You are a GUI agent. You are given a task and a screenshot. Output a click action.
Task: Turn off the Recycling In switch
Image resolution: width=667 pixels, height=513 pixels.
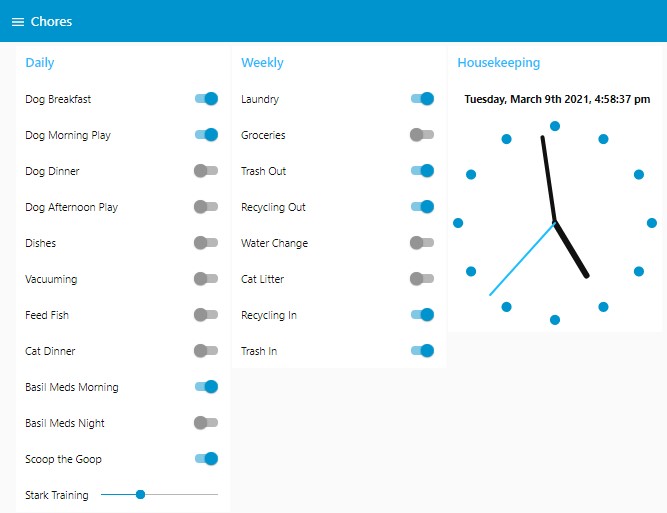coord(422,315)
